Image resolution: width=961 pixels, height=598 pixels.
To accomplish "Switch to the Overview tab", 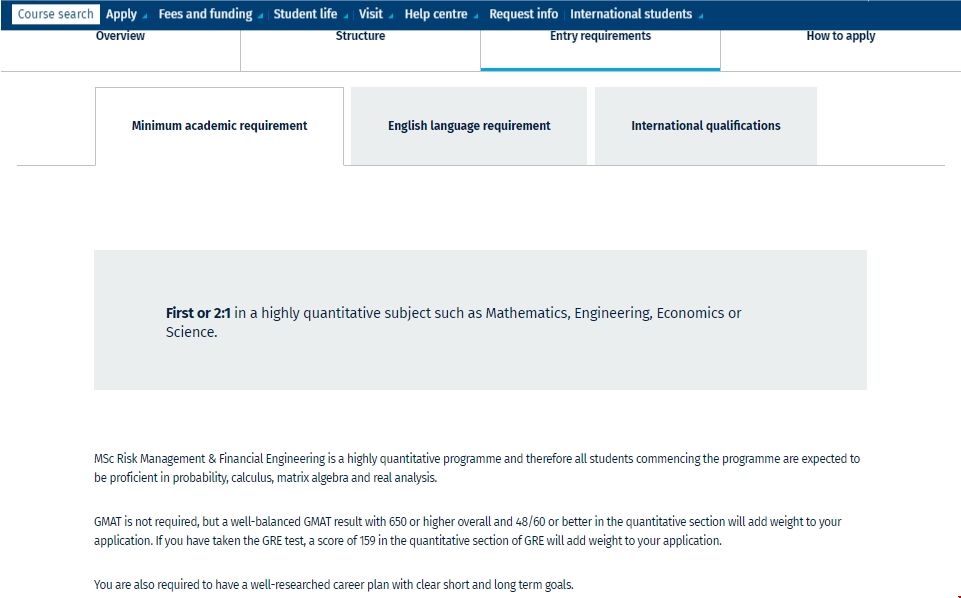I will 120,37.
